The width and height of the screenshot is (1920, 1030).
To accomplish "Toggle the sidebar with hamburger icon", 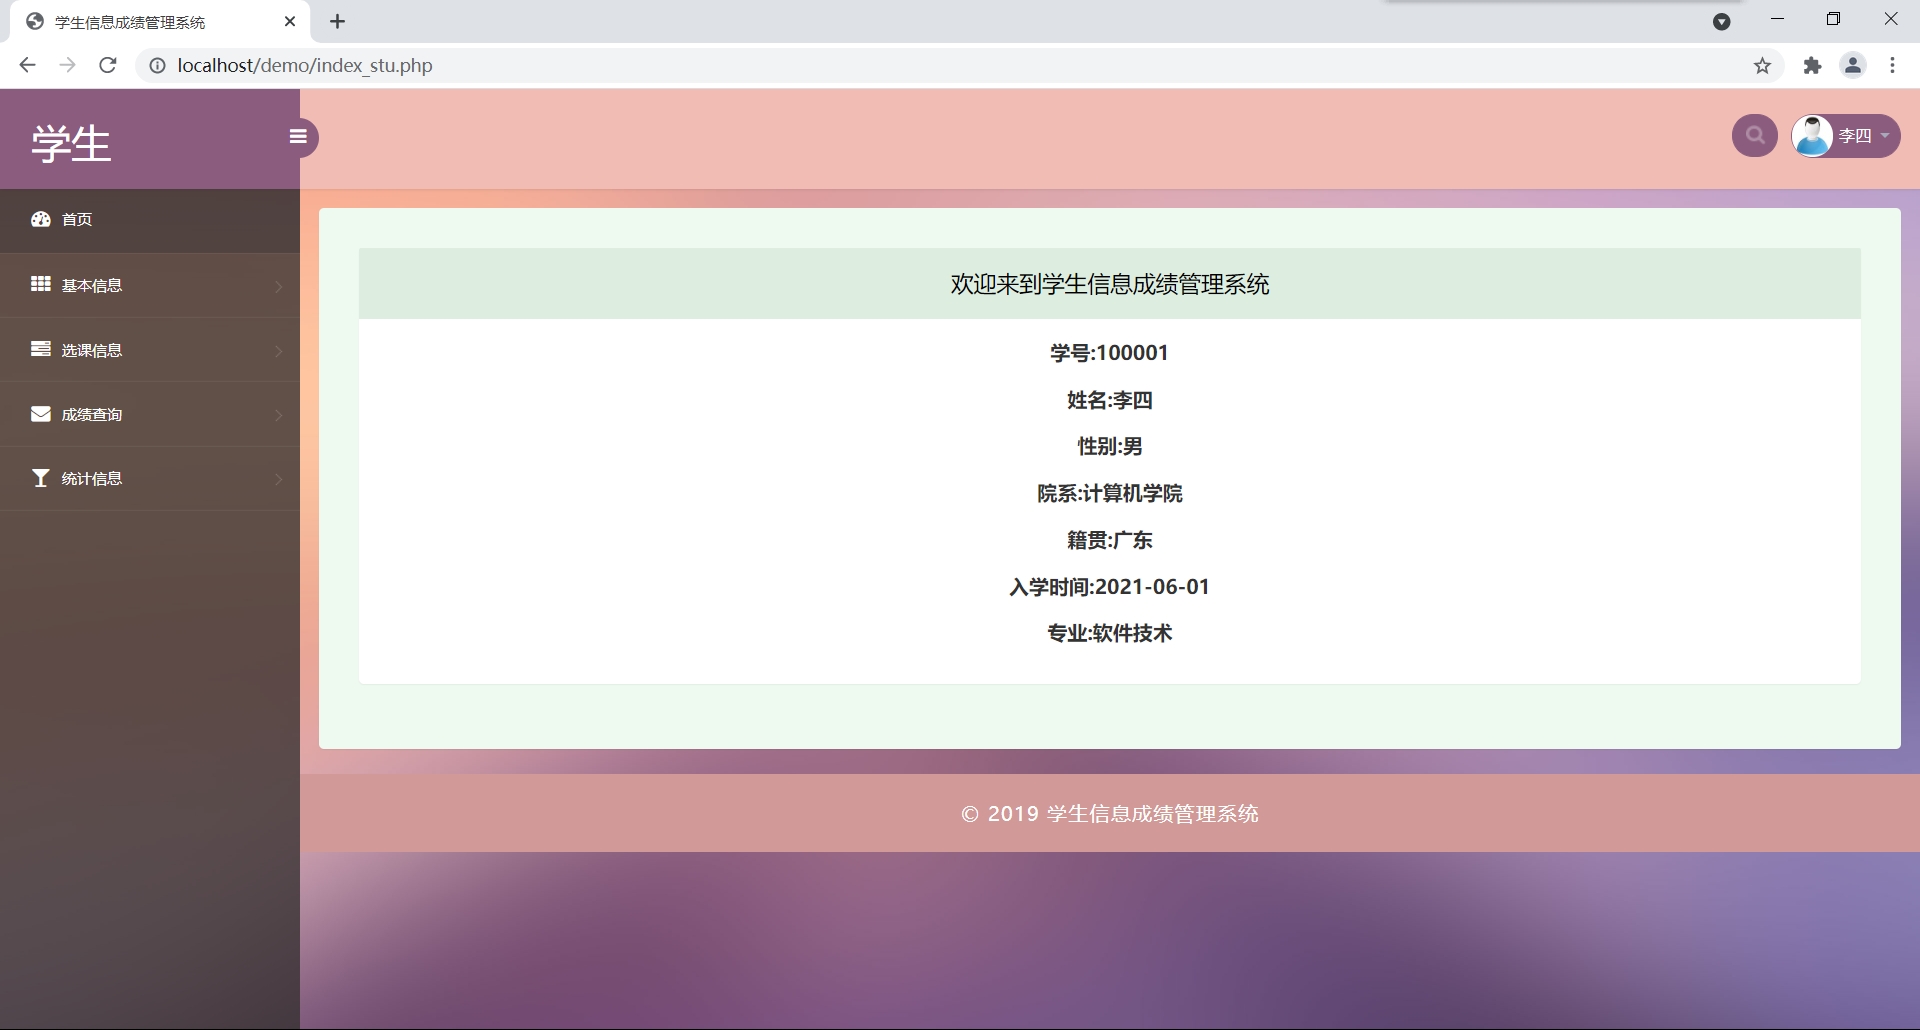I will (298, 137).
